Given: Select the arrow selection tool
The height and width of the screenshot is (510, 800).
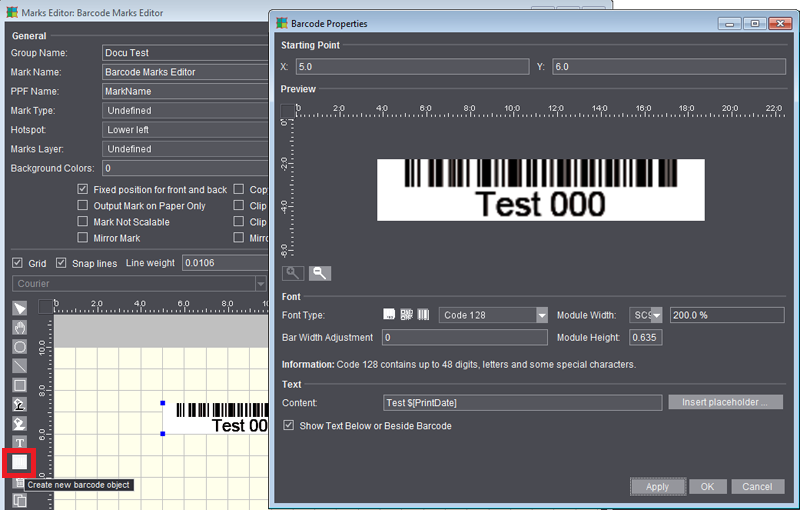Looking at the screenshot, I should [x=19, y=308].
